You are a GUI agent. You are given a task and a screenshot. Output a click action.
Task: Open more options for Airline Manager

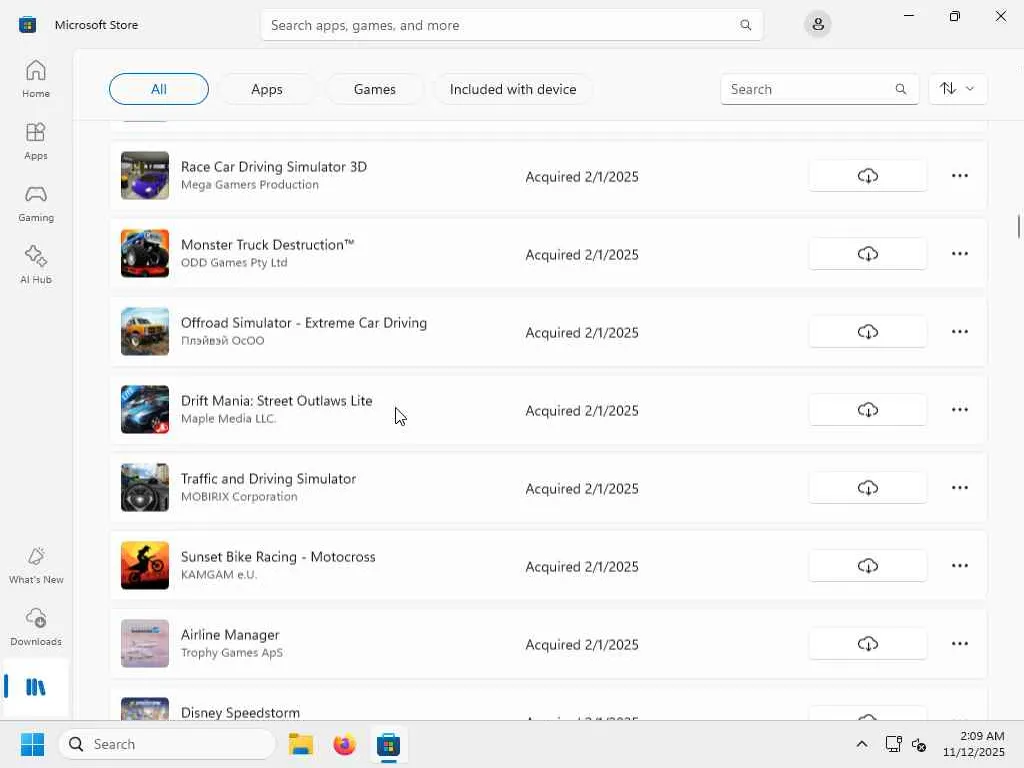(959, 644)
